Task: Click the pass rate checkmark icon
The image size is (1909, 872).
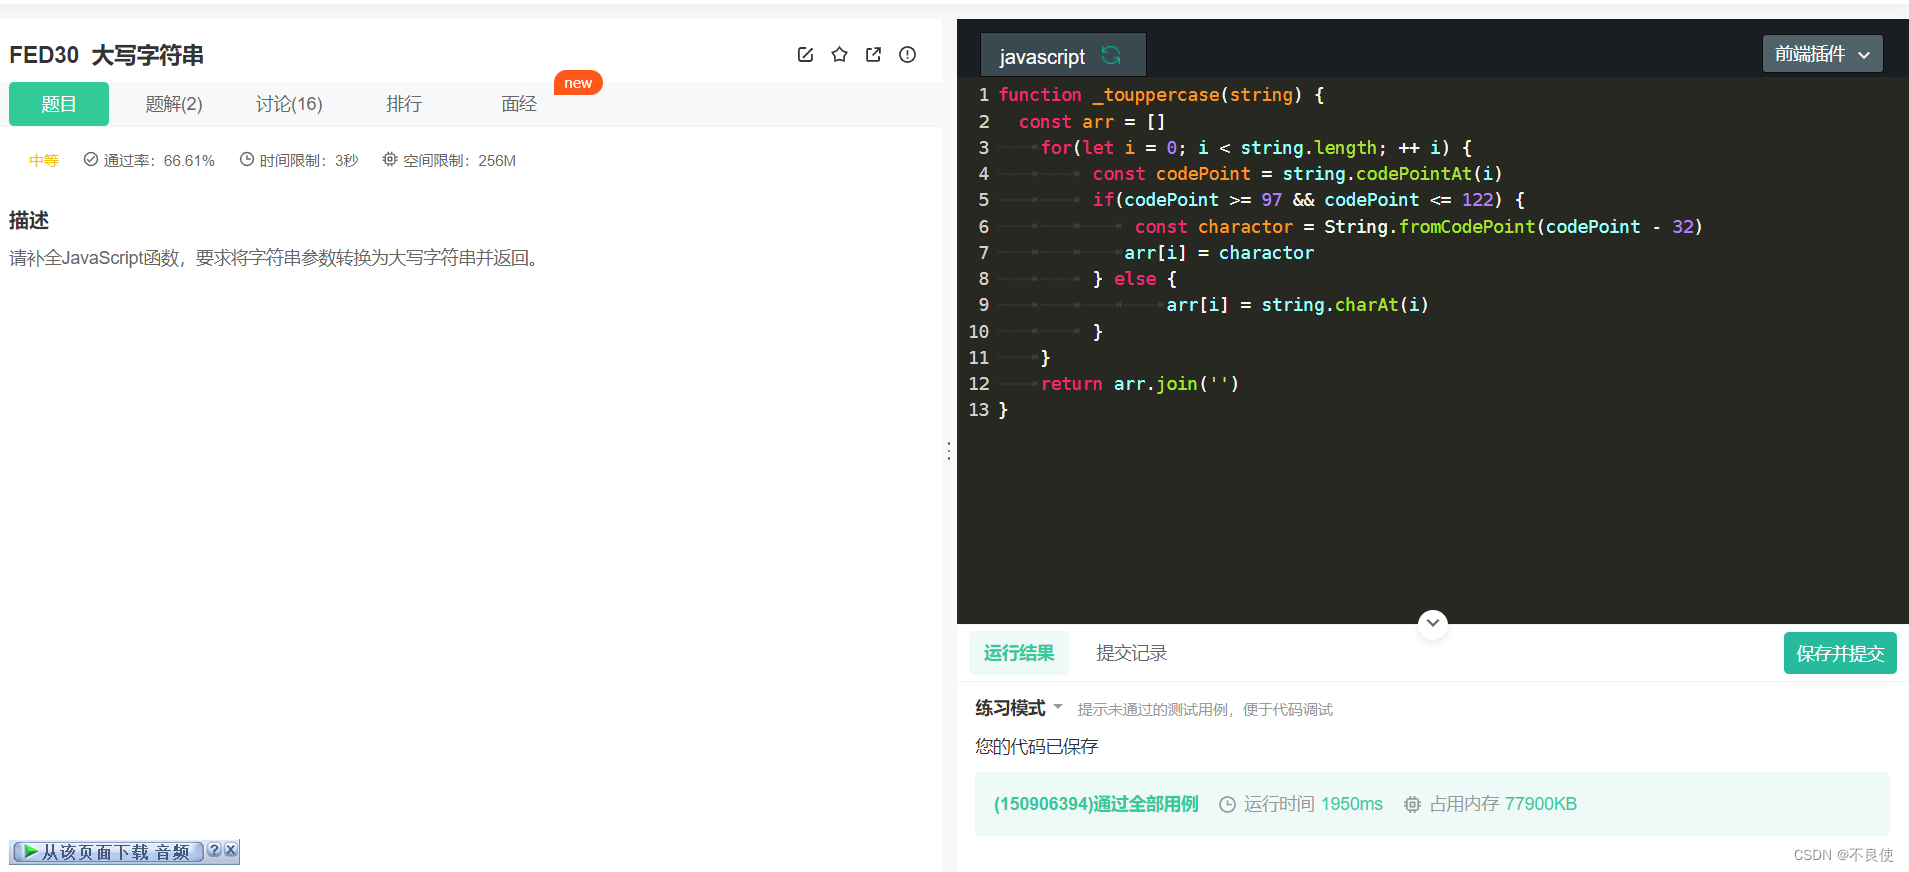Action: click(x=90, y=159)
